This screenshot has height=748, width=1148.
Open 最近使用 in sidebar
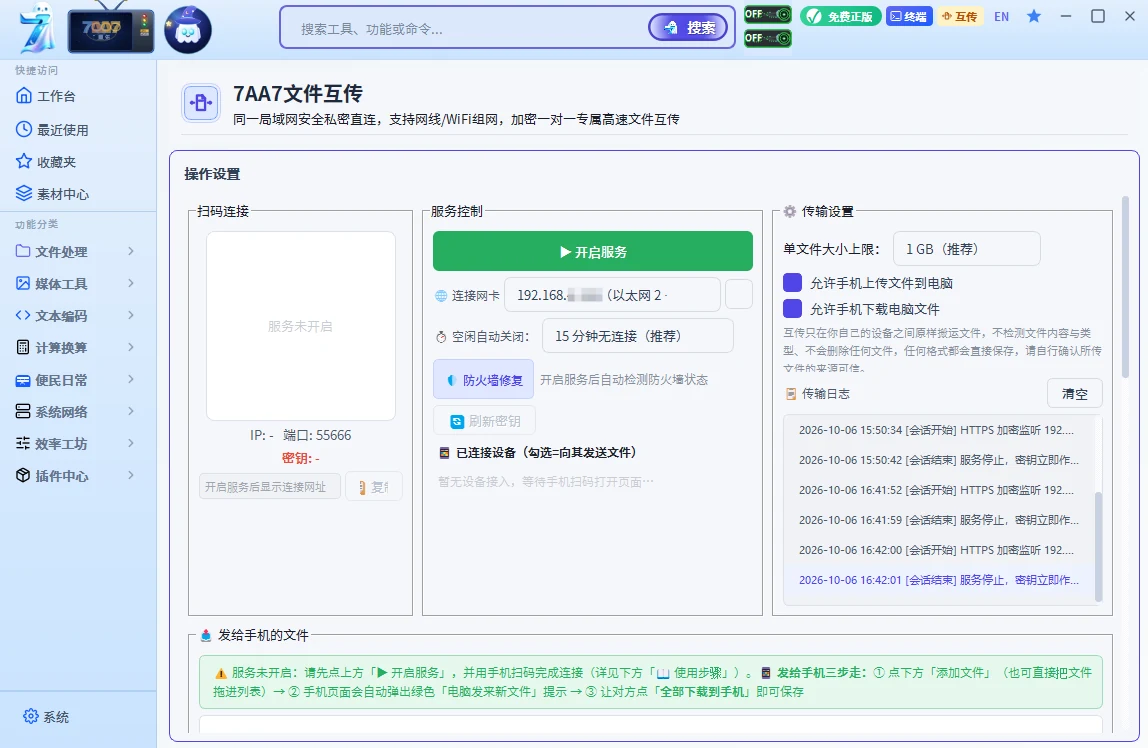tap(52, 130)
